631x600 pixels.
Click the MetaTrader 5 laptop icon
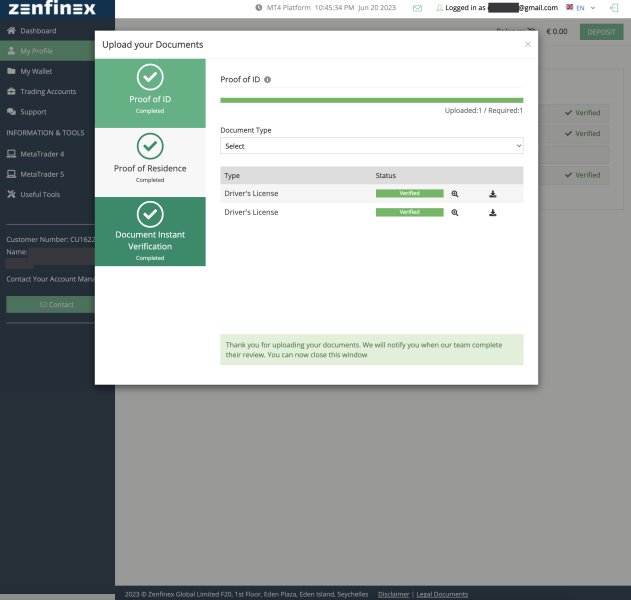11,174
